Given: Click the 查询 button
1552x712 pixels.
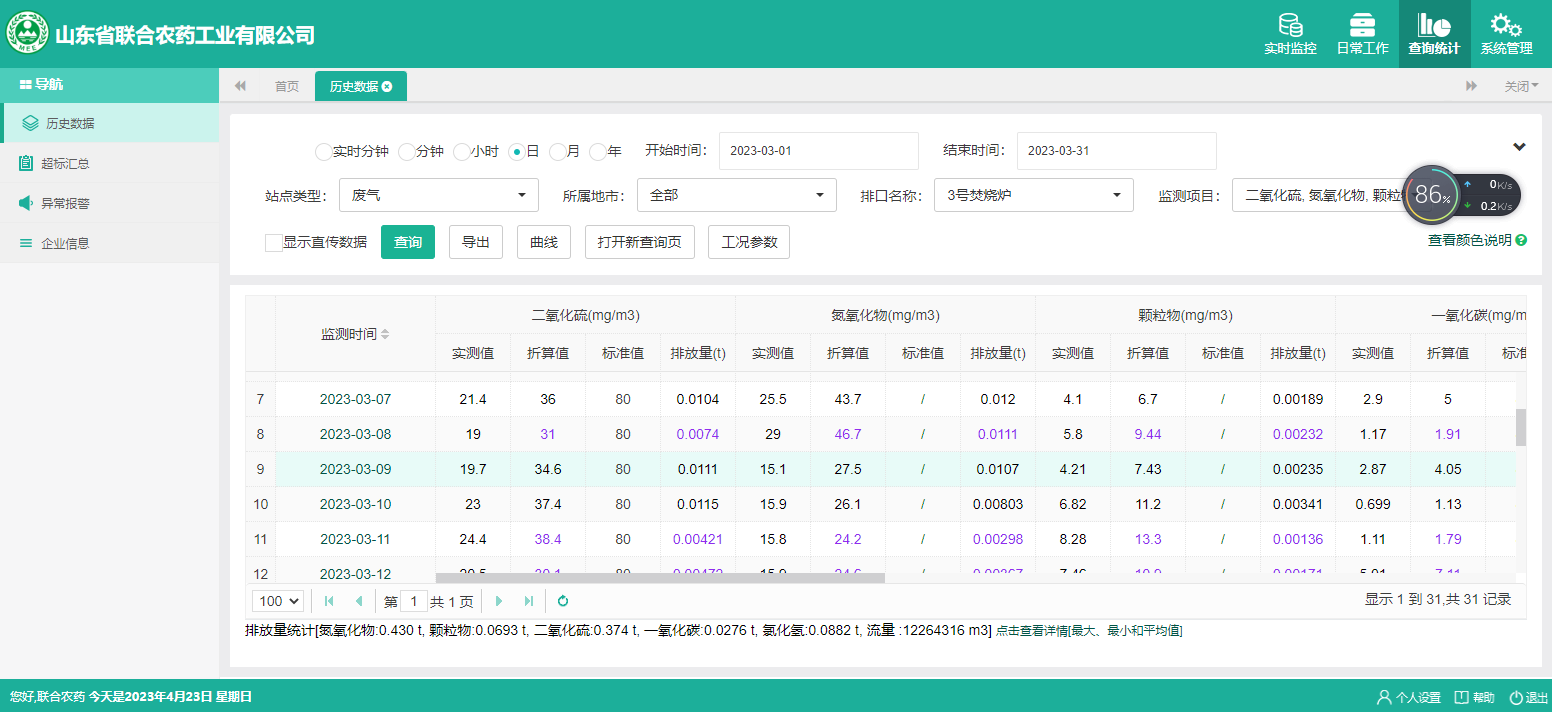Looking at the screenshot, I should (408, 242).
